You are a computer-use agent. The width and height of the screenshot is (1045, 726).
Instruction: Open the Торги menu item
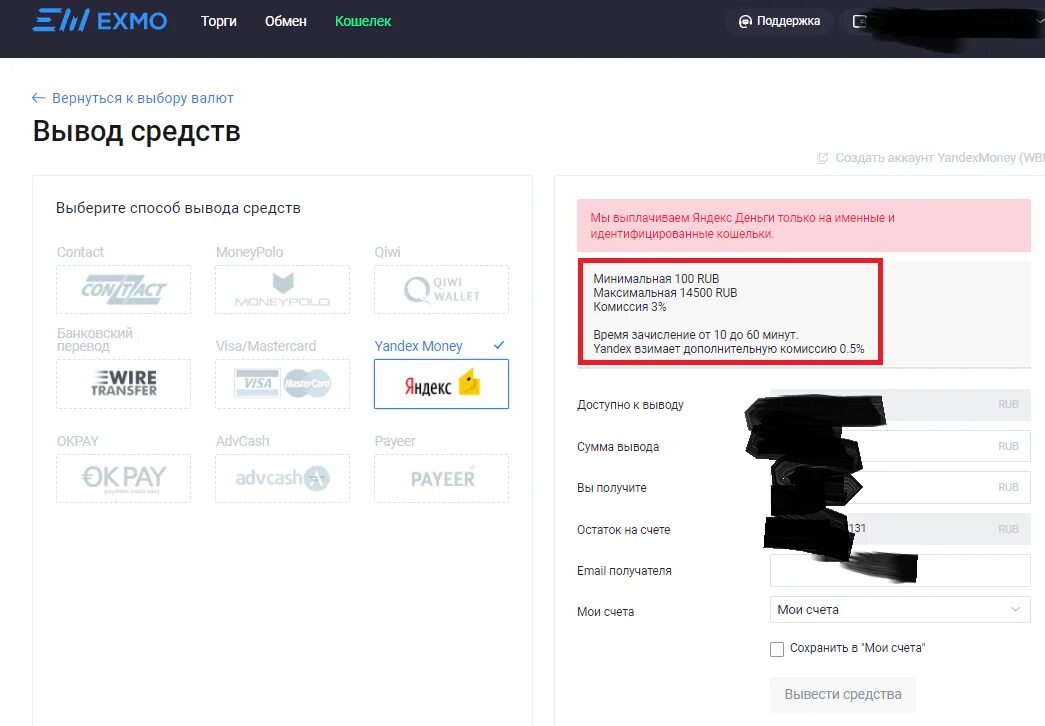(219, 21)
